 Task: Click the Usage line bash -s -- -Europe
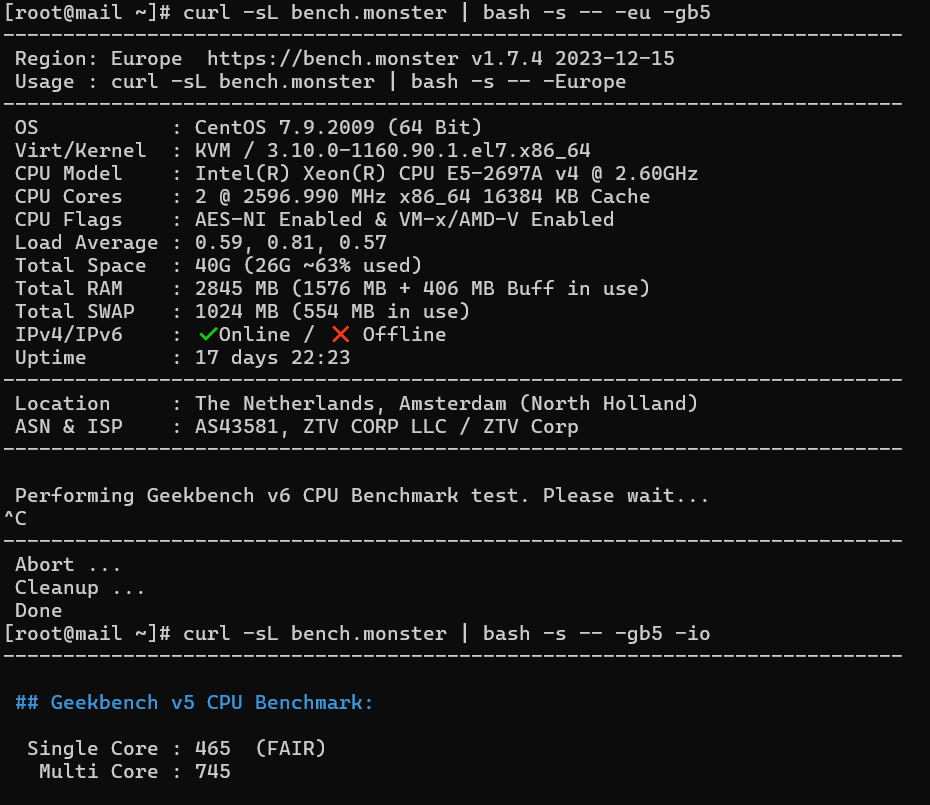tap(518, 82)
